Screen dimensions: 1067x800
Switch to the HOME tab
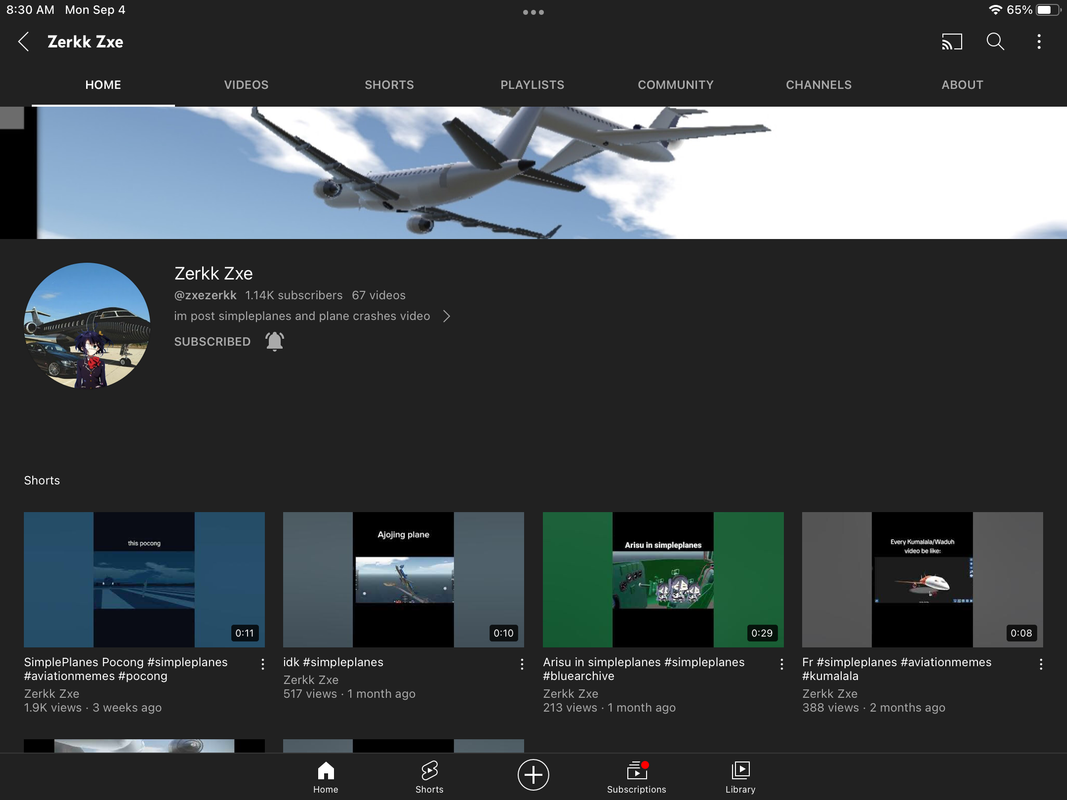pyautogui.click(x=103, y=85)
